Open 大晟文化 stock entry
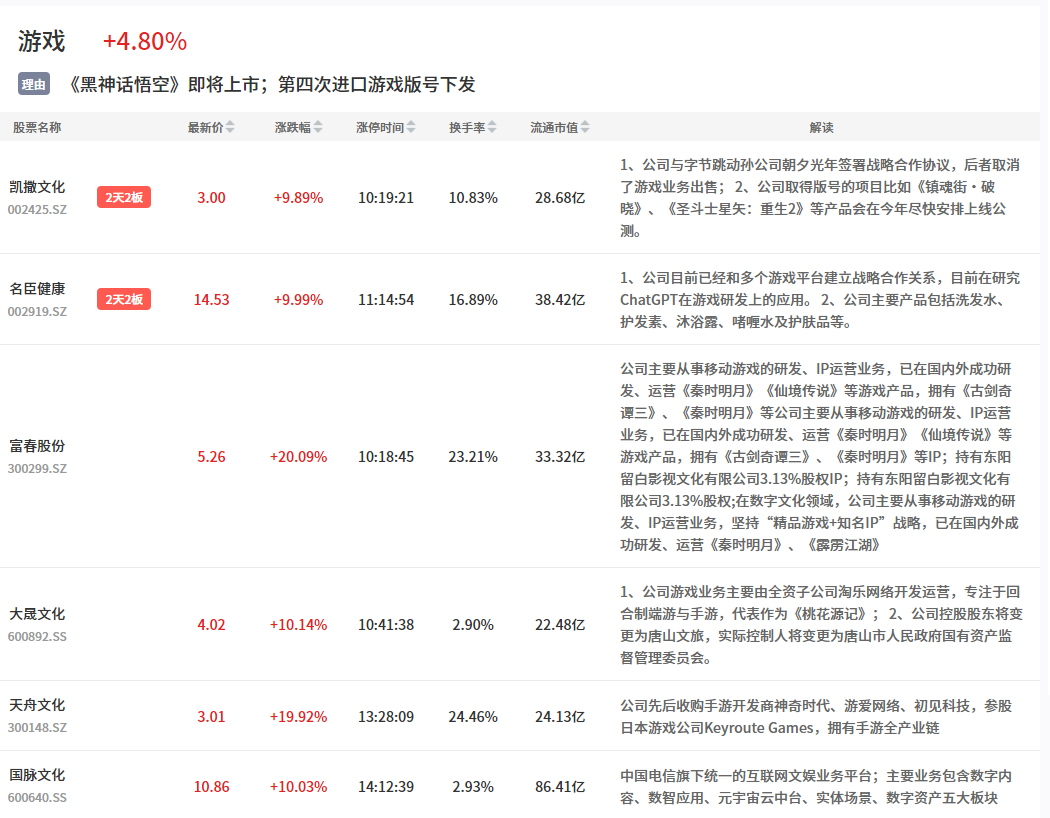 click(37, 614)
